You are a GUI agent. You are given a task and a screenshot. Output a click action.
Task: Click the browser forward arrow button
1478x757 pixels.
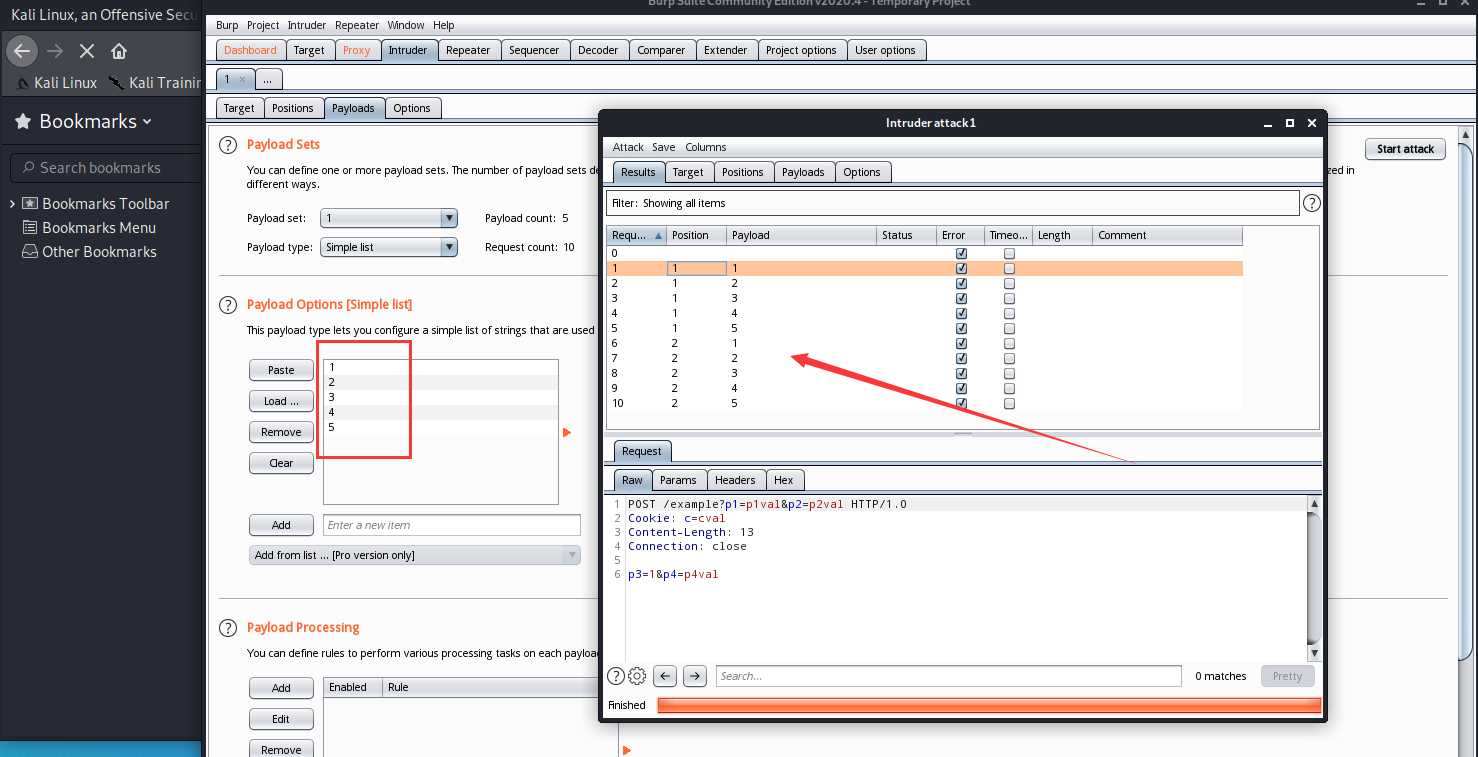(x=55, y=50)
